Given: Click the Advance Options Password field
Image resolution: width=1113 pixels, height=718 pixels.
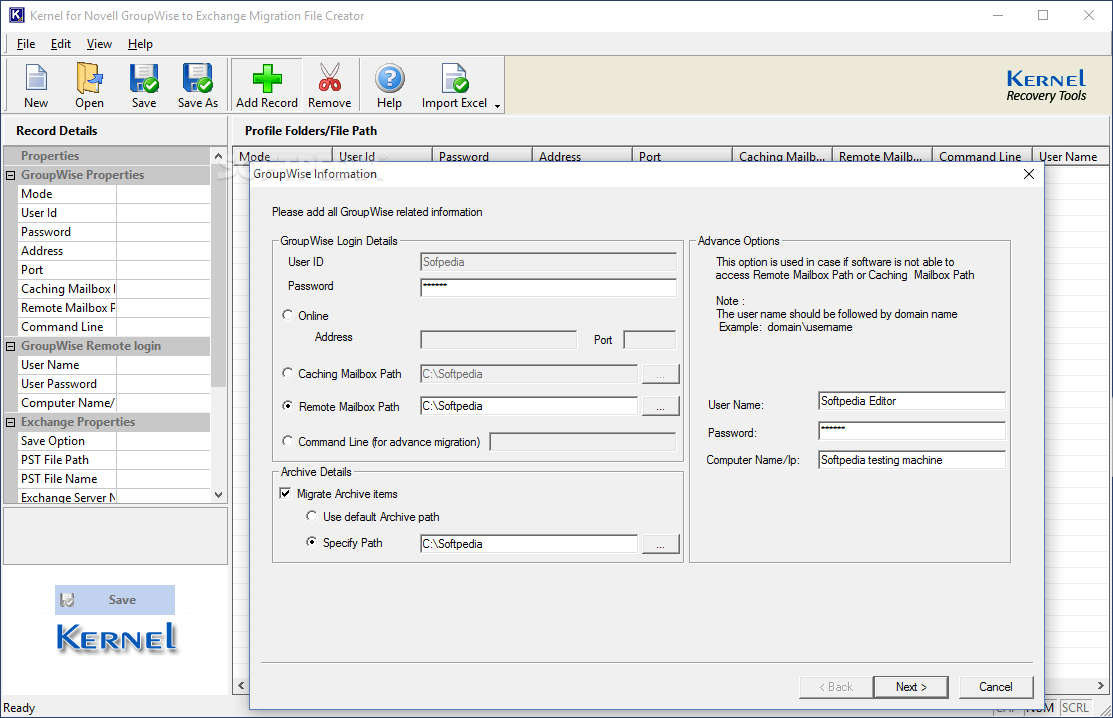Looking at the screenshot, I should tap(911, 430).
